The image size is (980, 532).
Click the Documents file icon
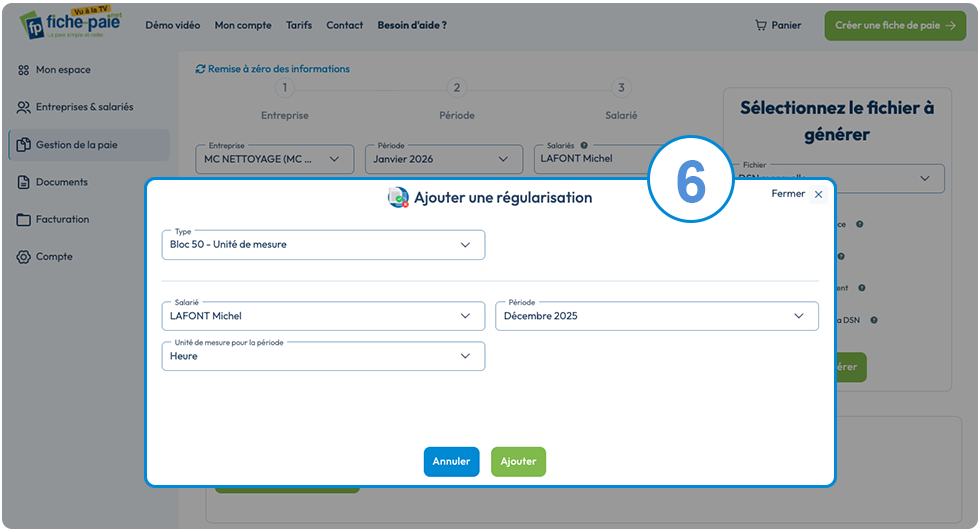[x=23, y=182]
